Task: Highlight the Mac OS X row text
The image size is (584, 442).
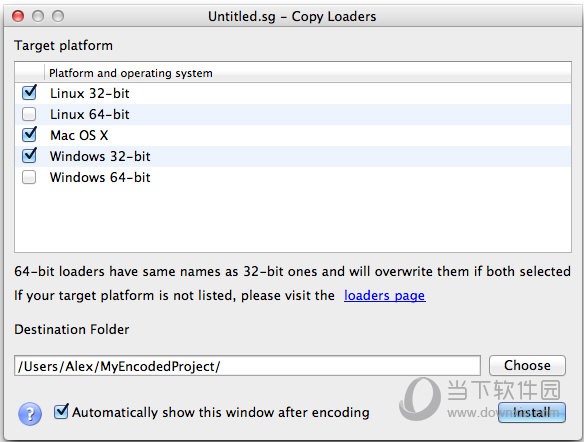Action: tap(79, 135)
